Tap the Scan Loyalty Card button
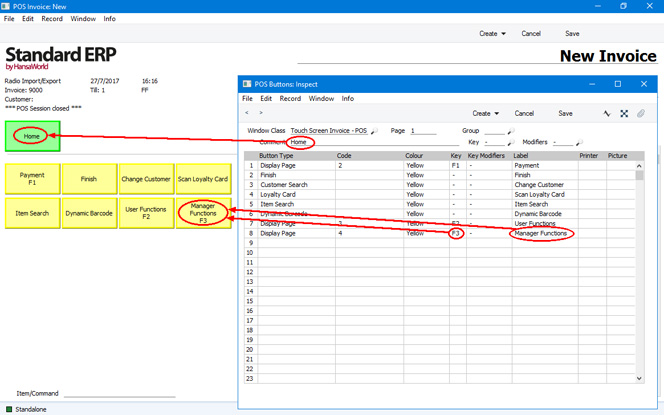Image resolution: width=664 pixels, height=415 pixels. 203,179
